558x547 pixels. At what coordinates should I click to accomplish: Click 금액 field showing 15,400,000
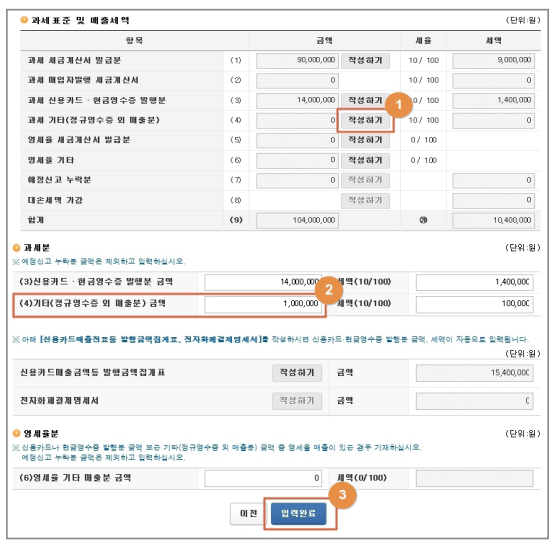475,373
